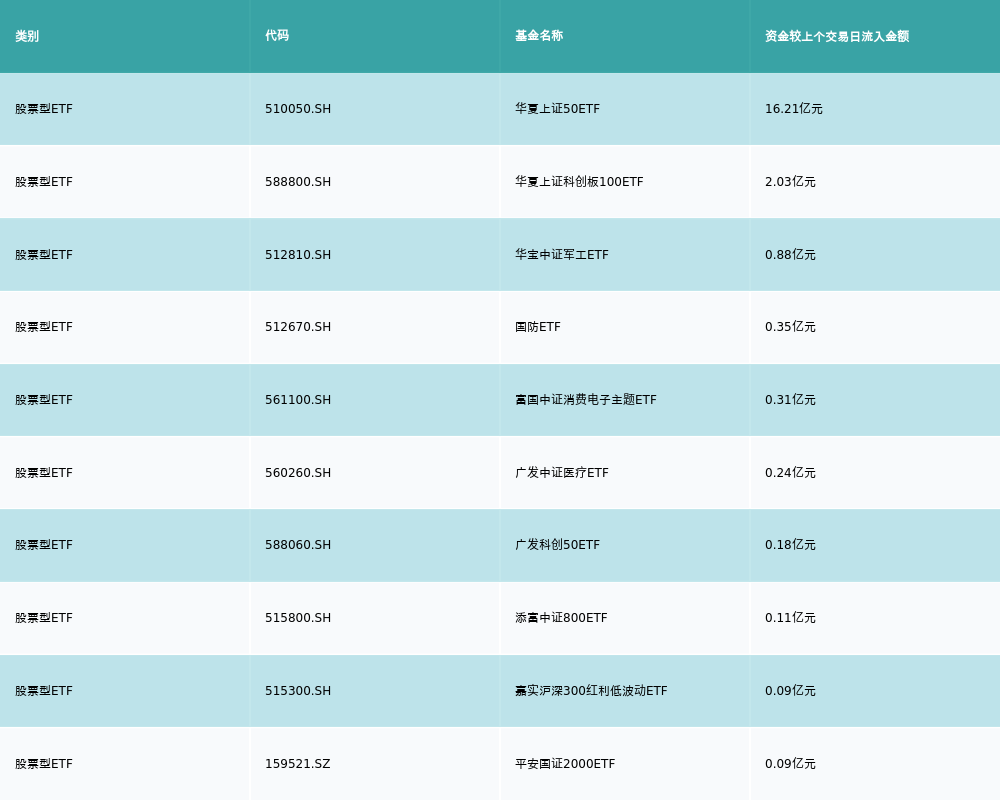
Task: Select fund name 华夏上证50ETF
Action: pyautogui.click(x=557, y=109)
